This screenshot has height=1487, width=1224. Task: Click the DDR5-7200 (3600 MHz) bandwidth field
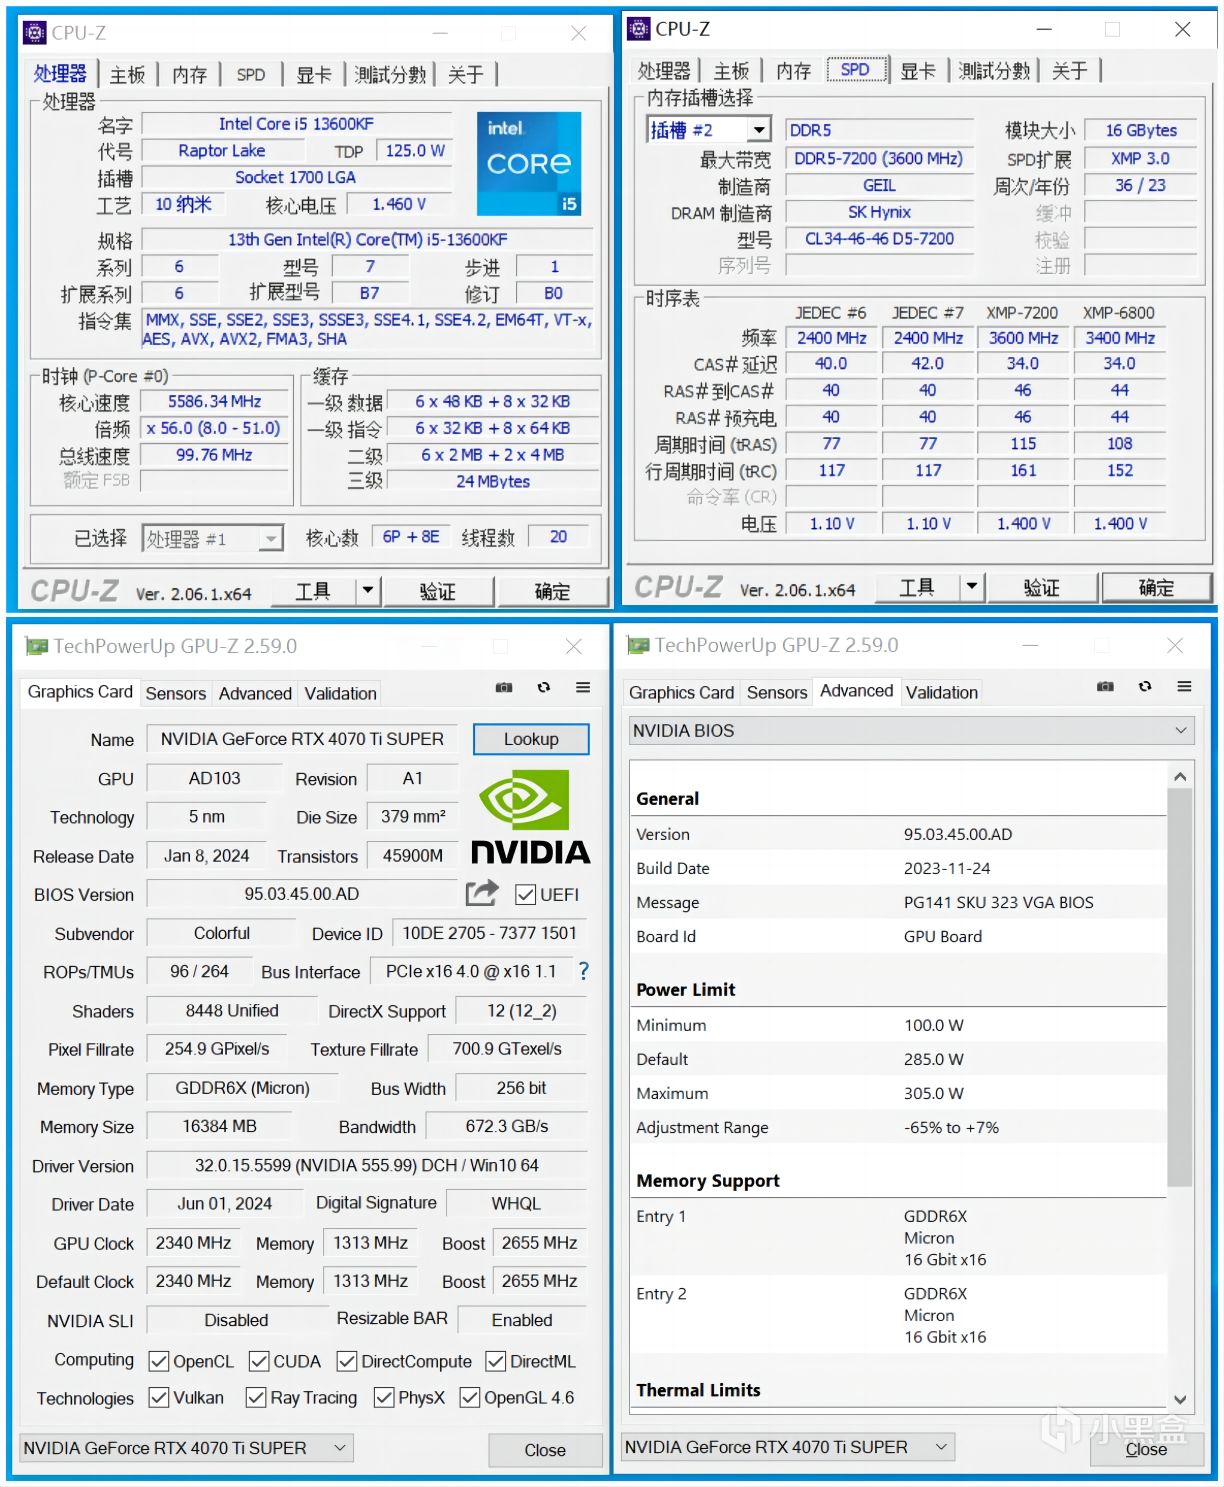tap(879, 158)
